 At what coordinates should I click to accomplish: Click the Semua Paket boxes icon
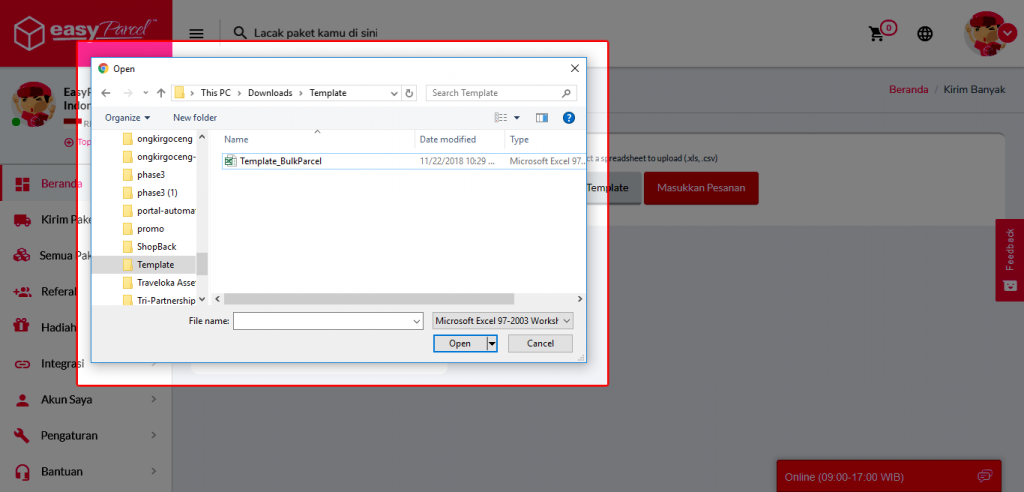(23, 255)
